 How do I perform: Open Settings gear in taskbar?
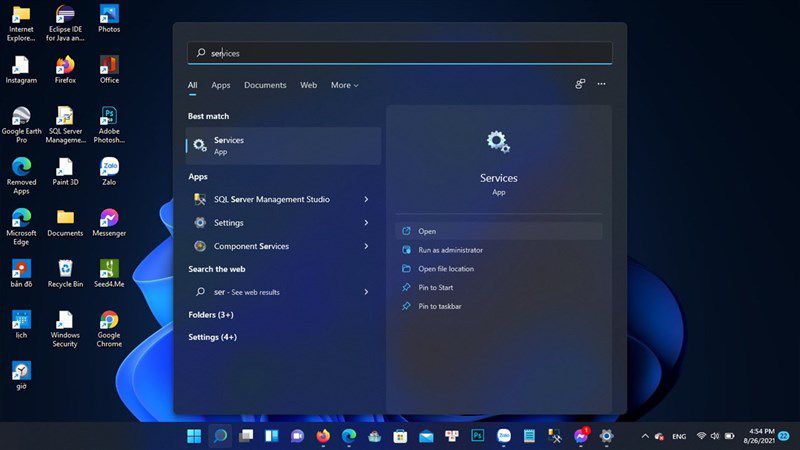606,436
